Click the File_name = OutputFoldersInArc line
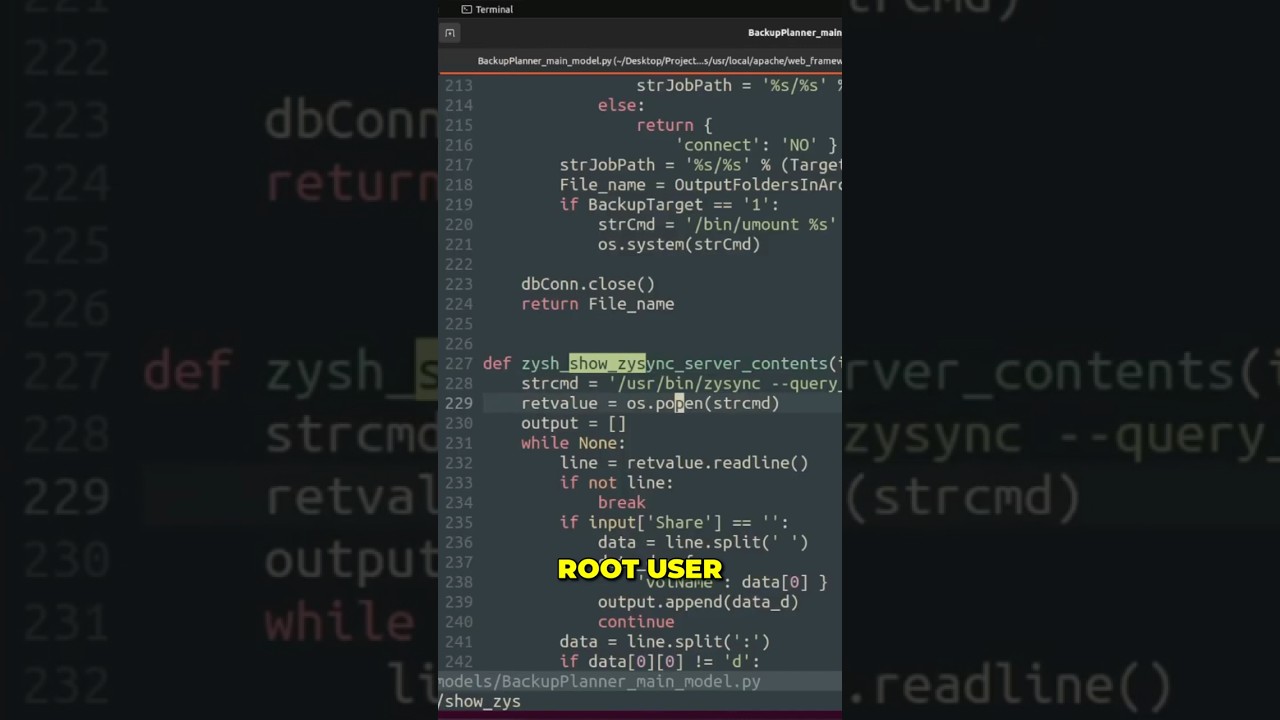 pyautogui.click(x=700, y=185)
